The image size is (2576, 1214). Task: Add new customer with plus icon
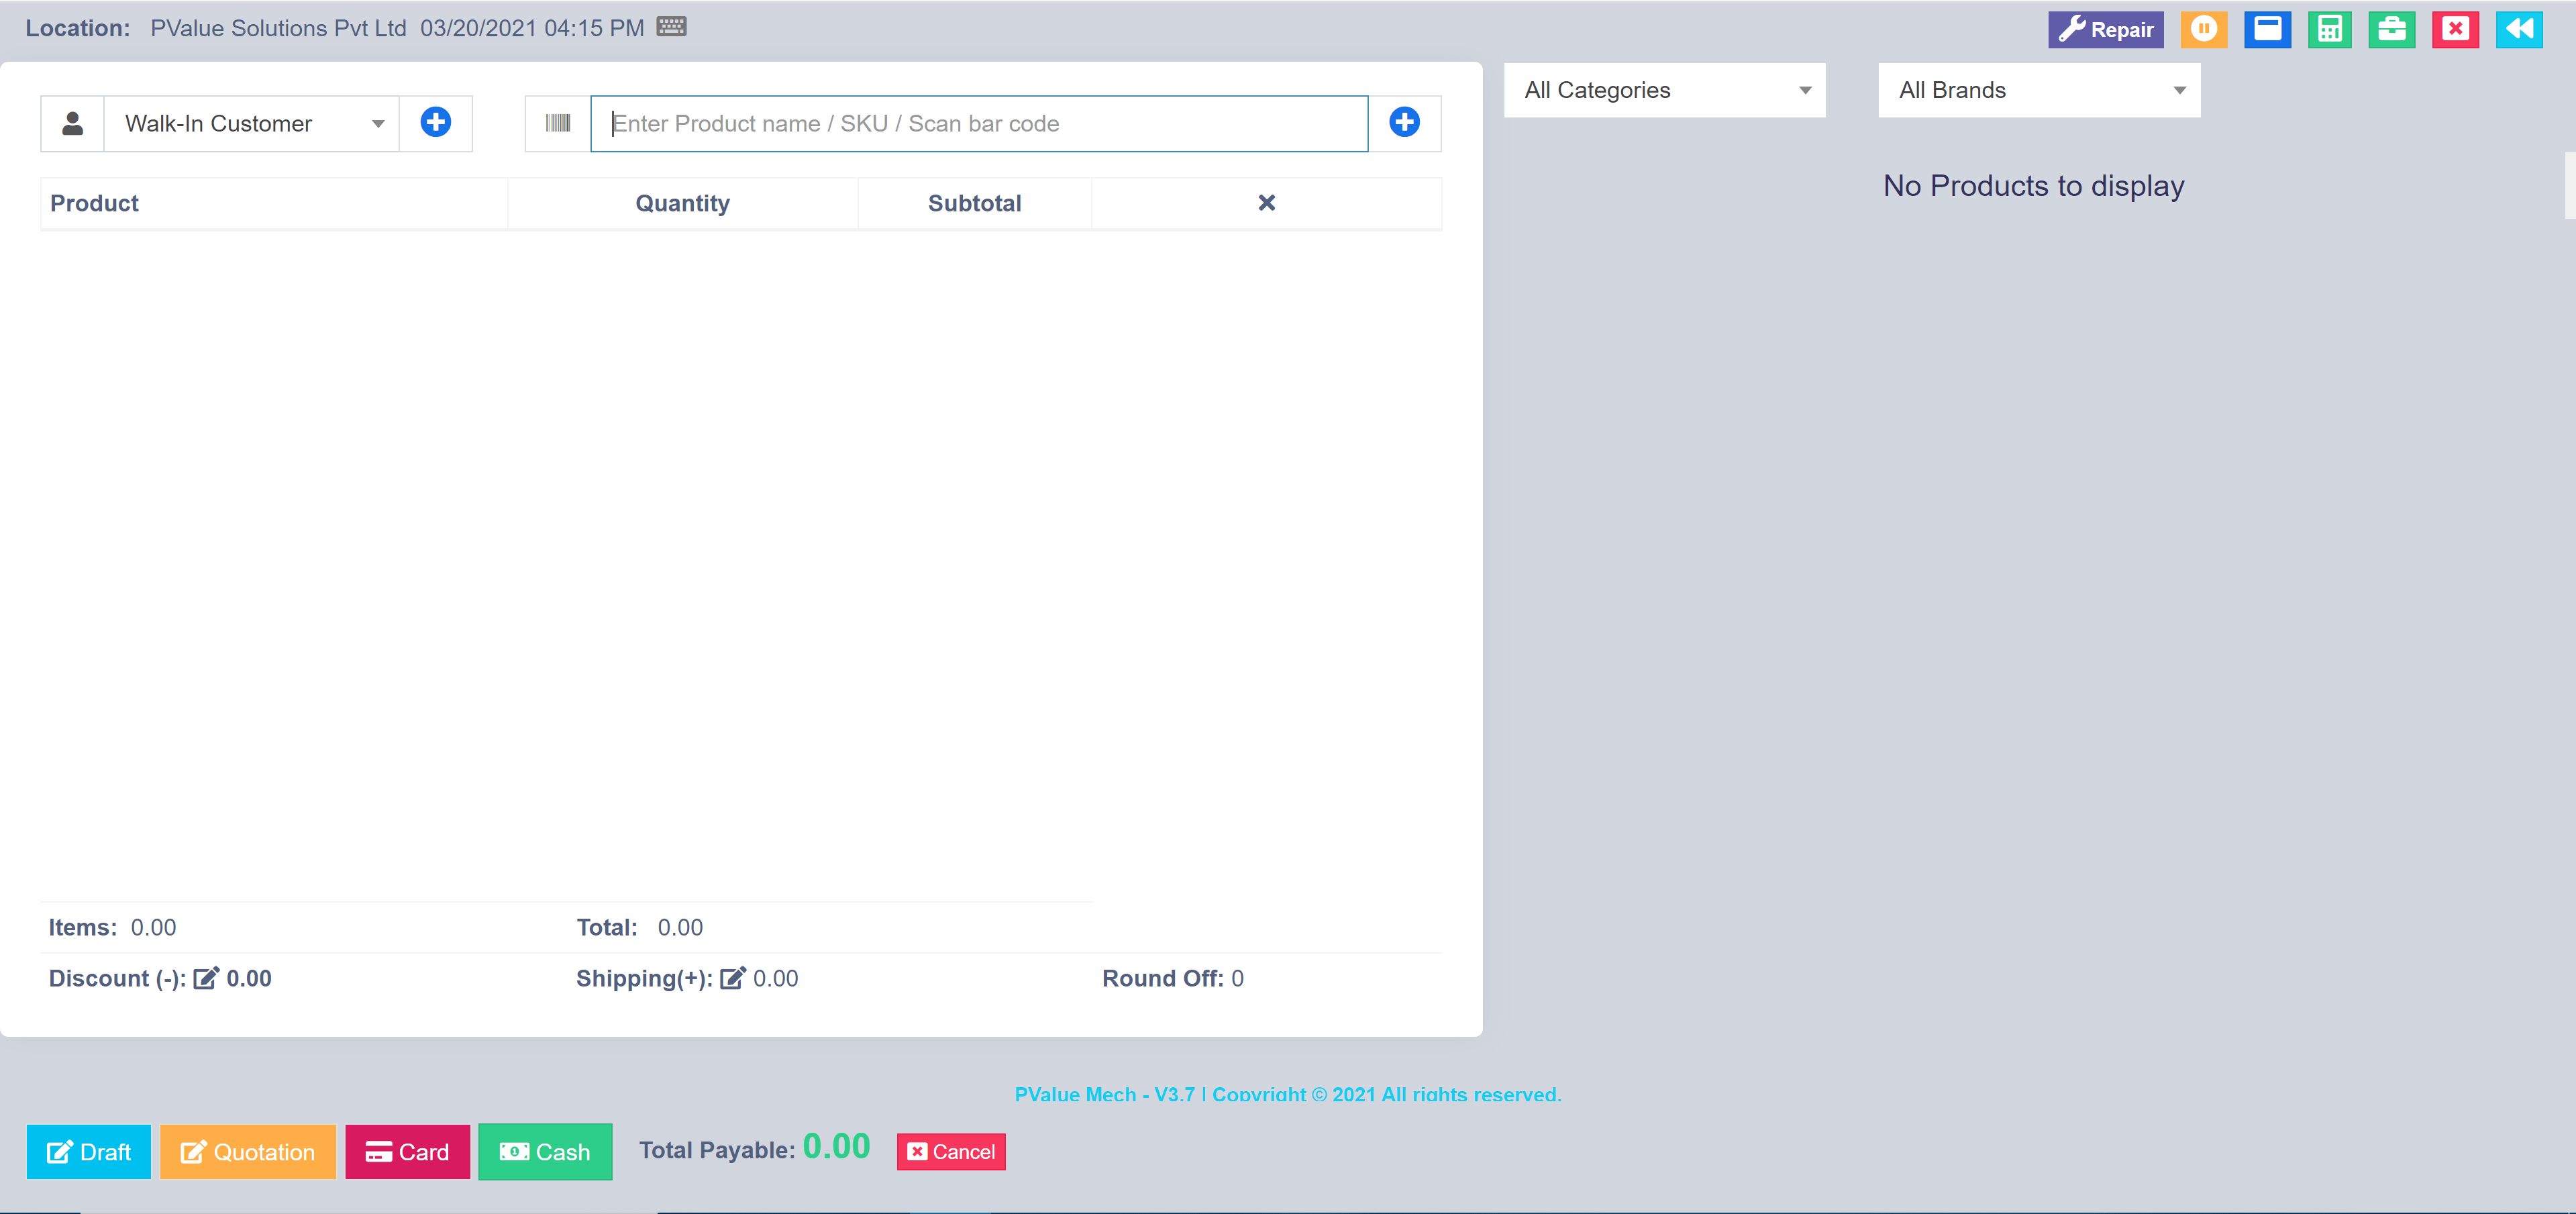pyautogui.click(x=435, y=123)
